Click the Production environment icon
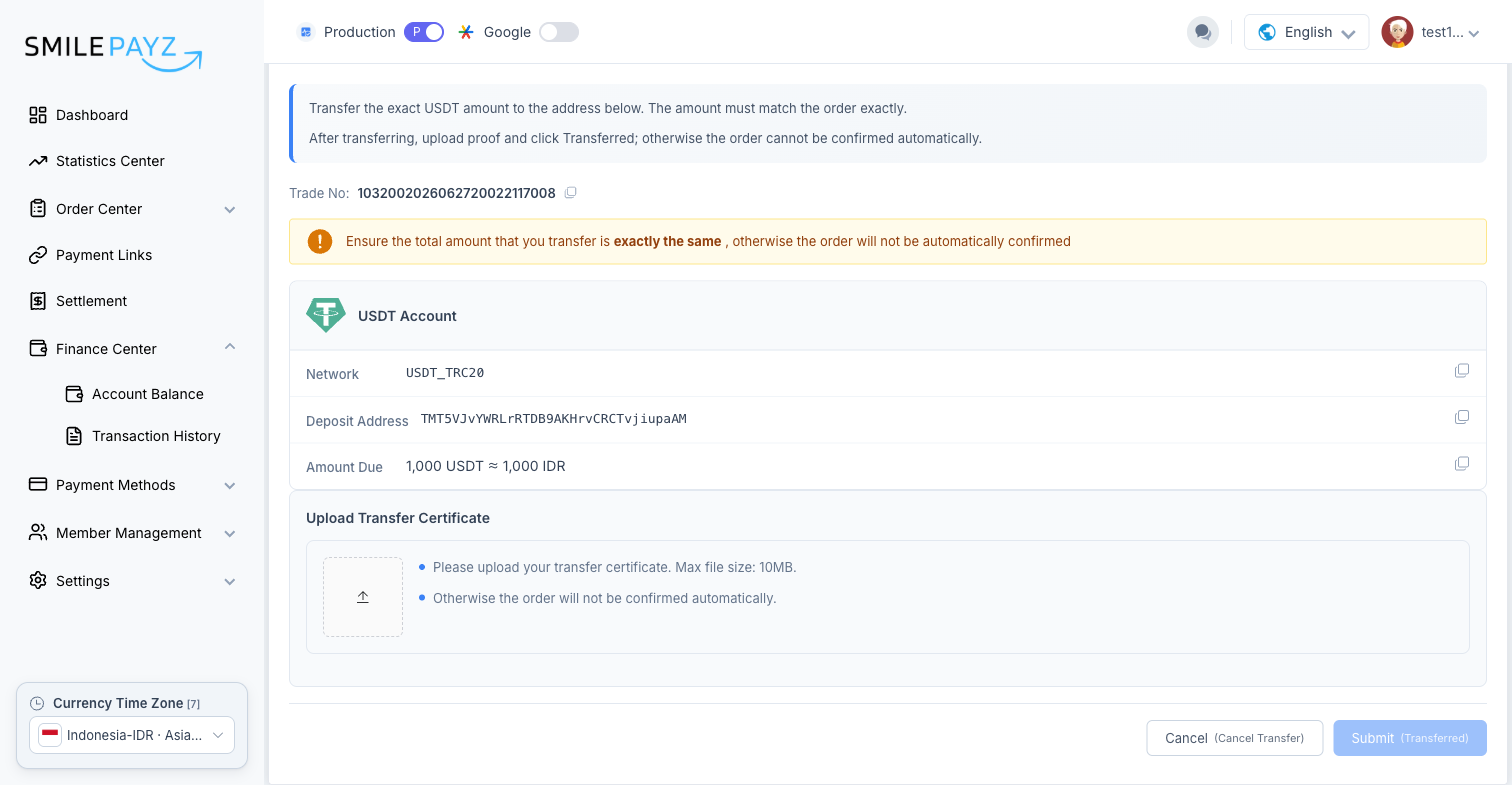Screen dimensions: 1512x785 click(306, 32)
